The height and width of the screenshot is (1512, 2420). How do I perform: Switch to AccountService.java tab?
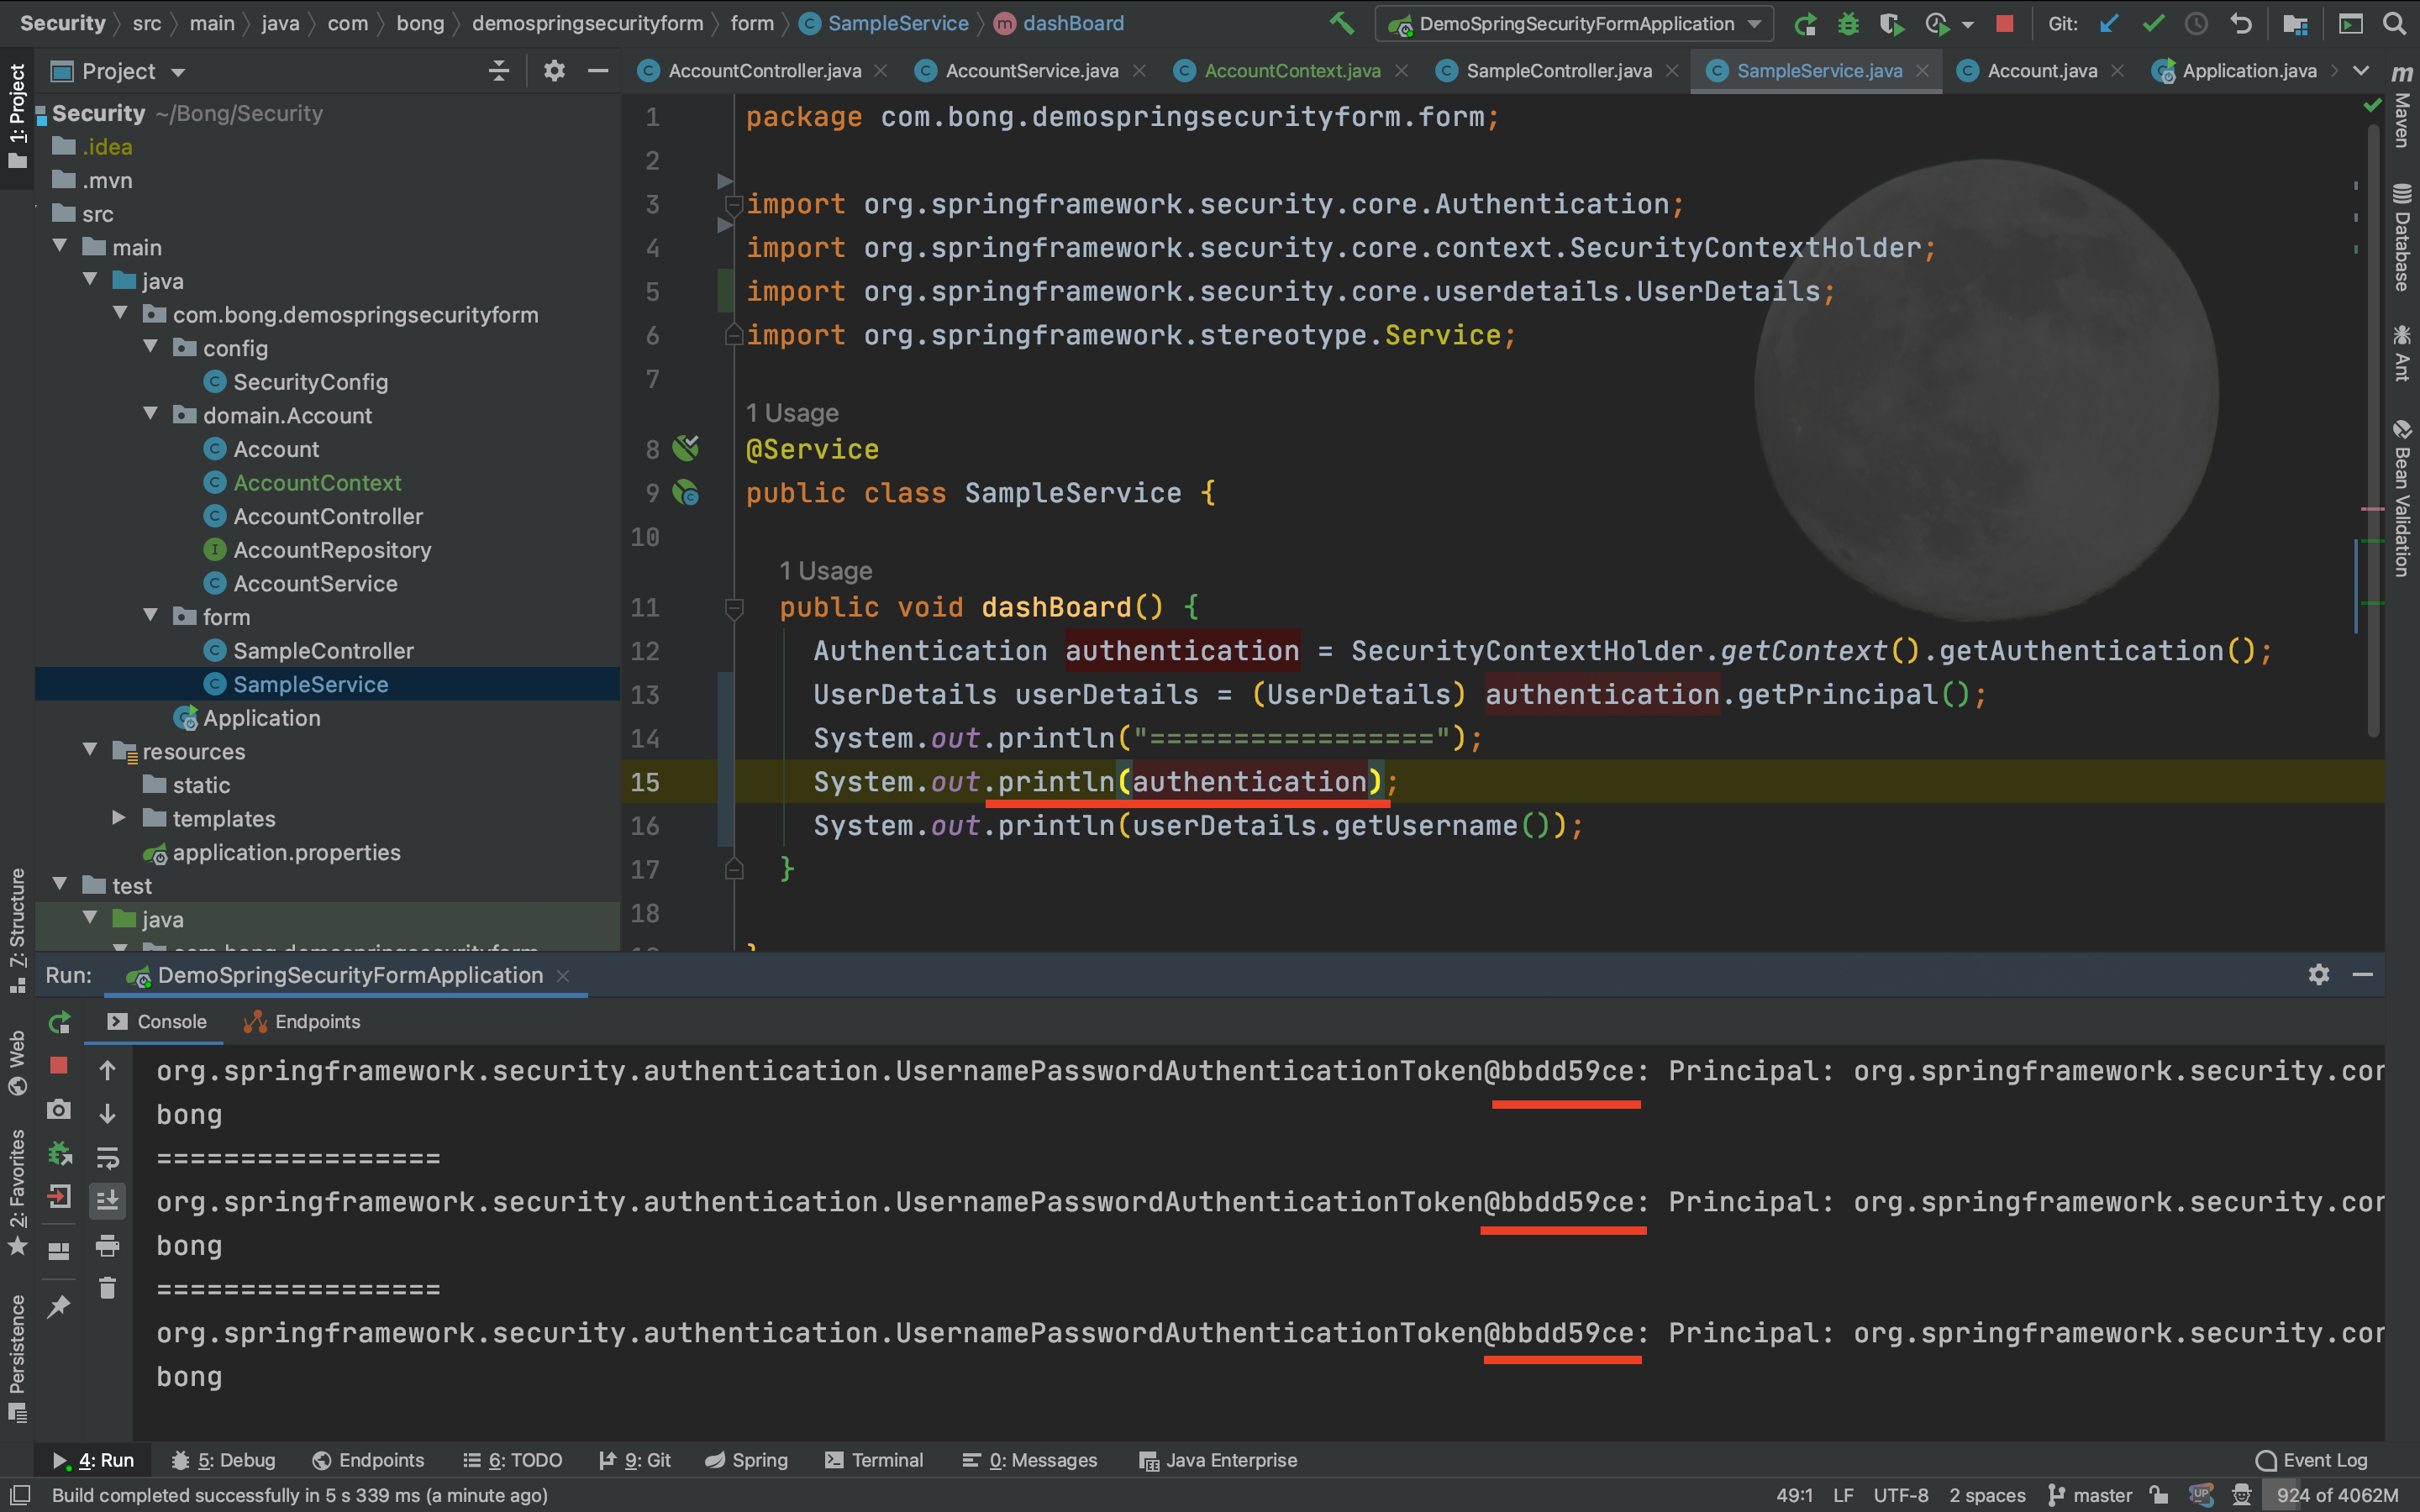pyautogui.click(x=1031, y=71)
